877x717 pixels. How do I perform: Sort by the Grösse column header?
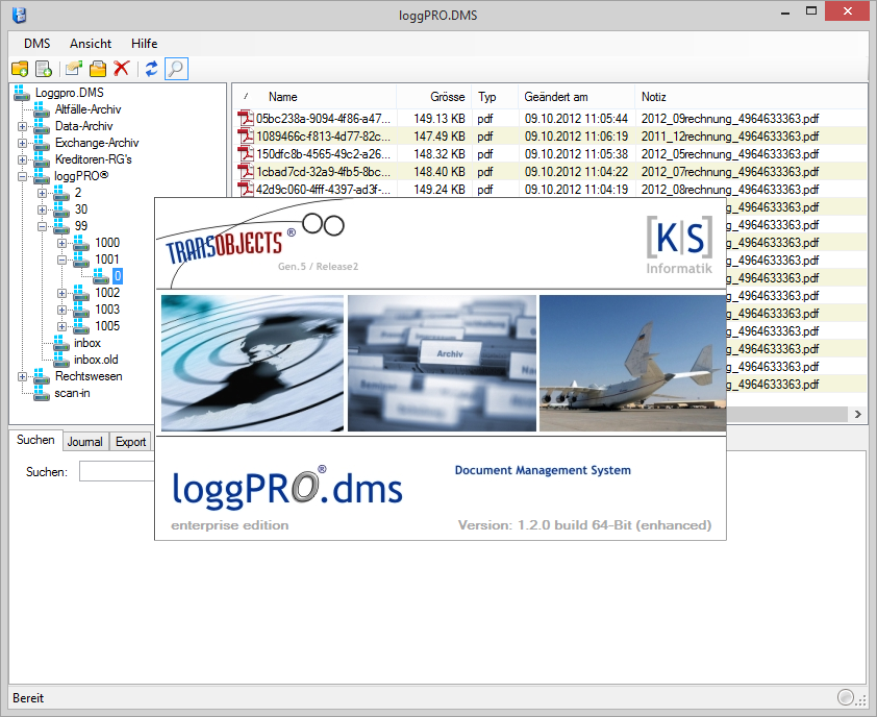434,97
